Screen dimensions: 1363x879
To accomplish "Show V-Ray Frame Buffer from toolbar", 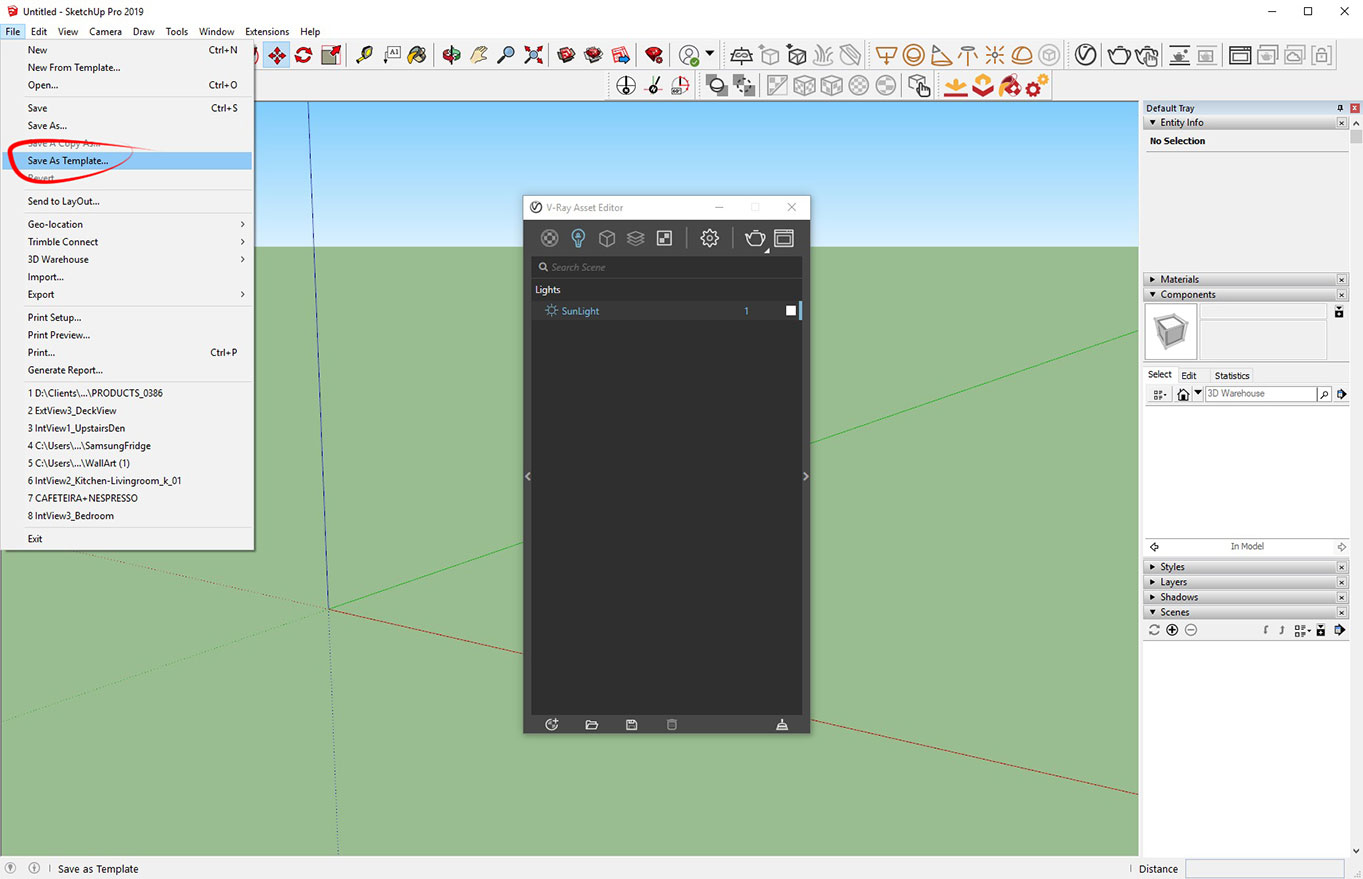I will pyautogui.click(x=1240, y=55).
